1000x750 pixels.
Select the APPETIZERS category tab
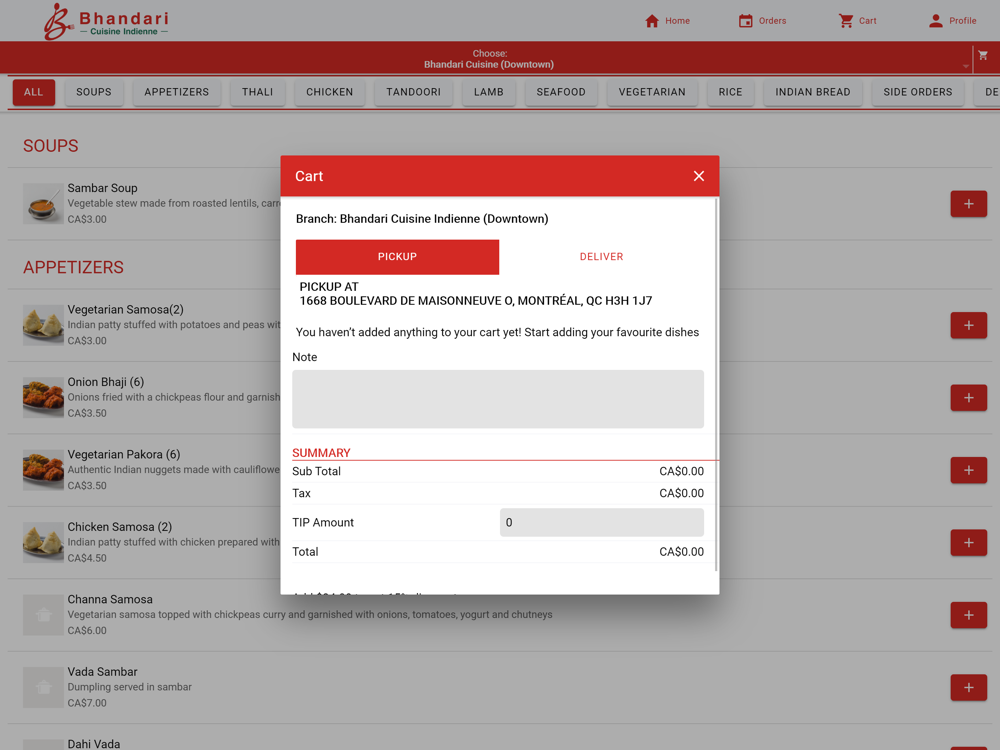[x=177, y=92]
